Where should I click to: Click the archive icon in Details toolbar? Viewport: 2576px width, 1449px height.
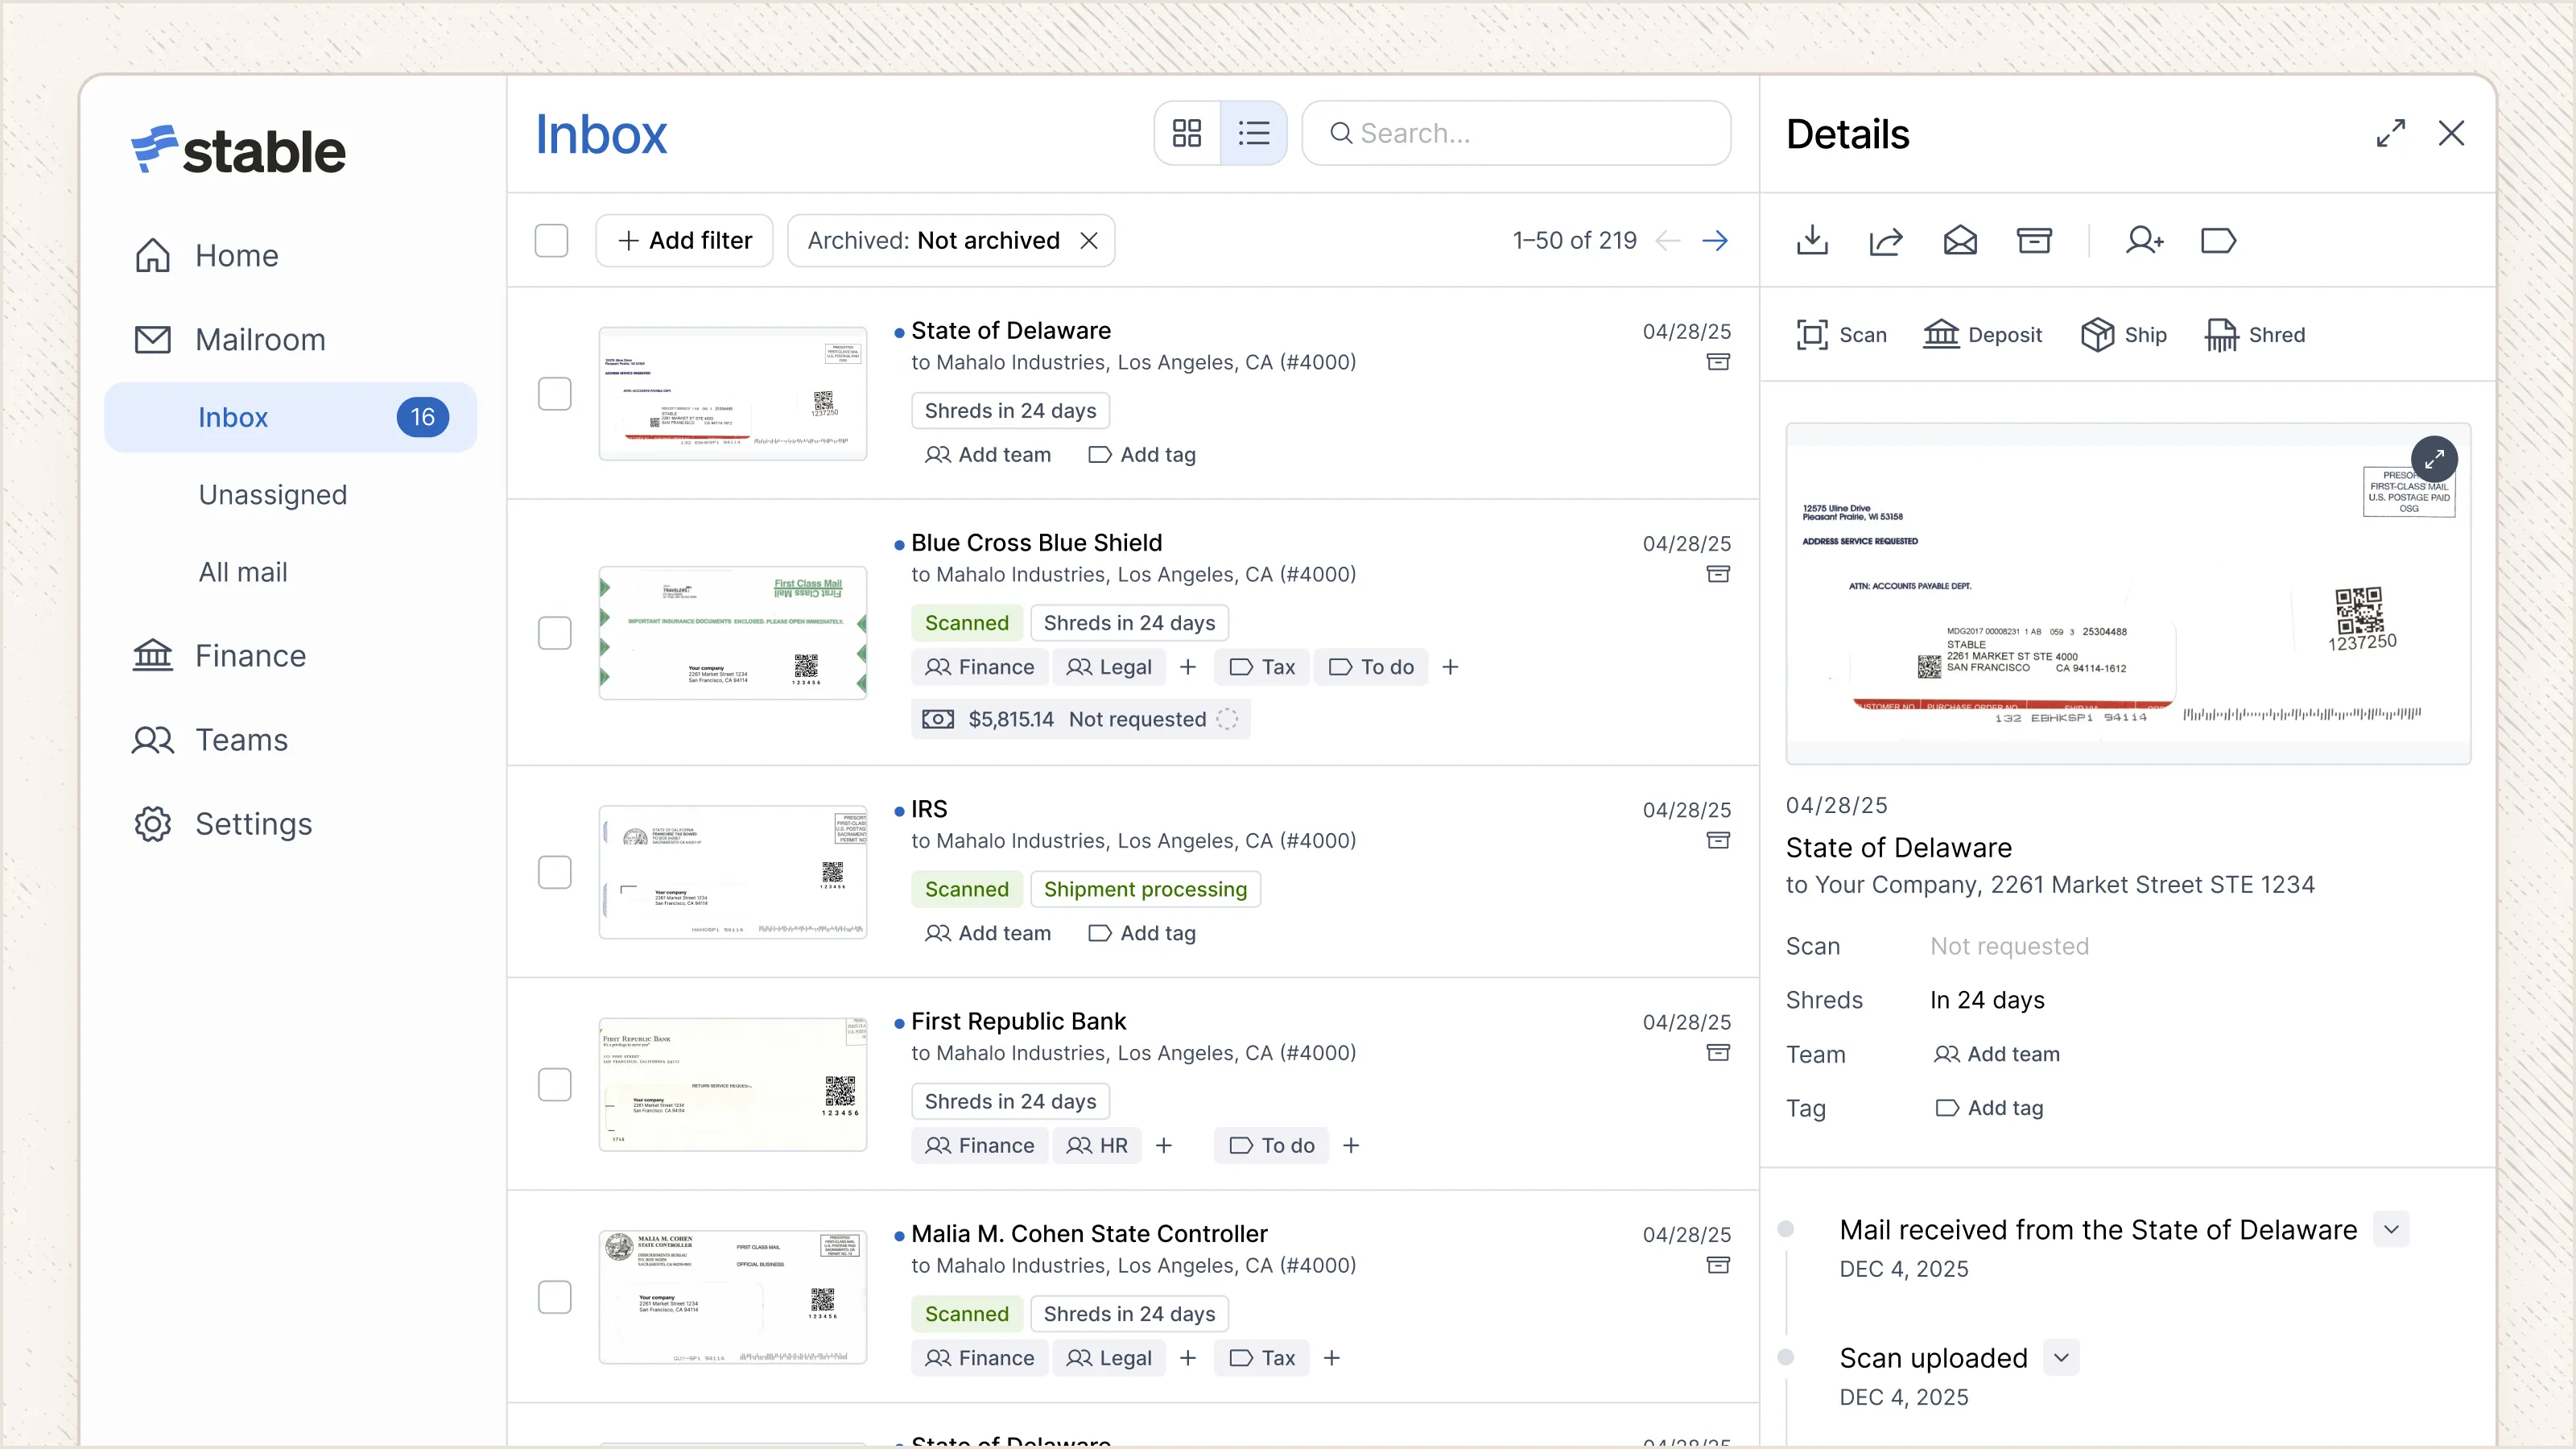click(2034, 240)
